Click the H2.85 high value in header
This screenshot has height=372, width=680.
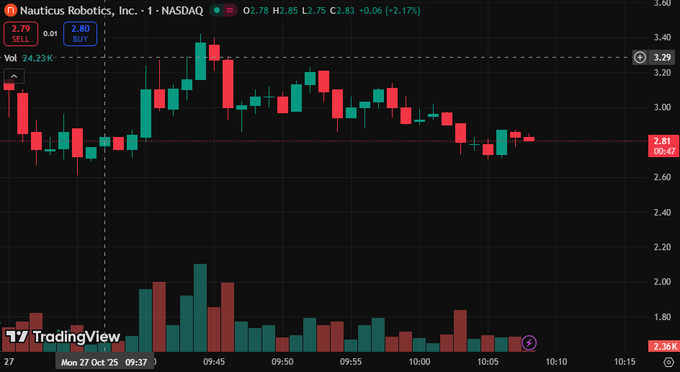pyautogui.click(x=285, y=10)
